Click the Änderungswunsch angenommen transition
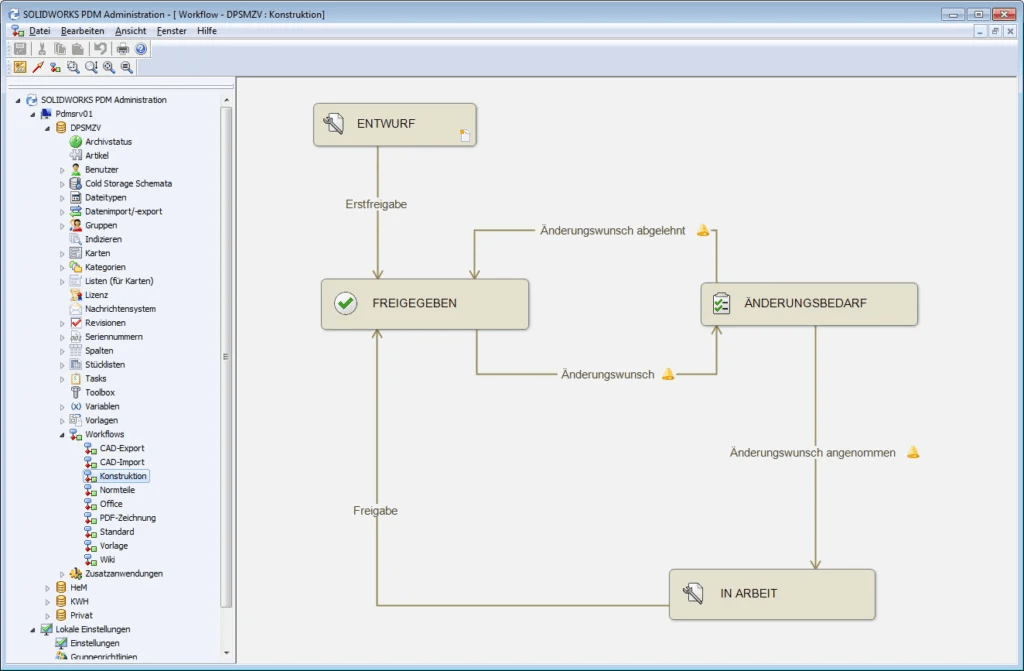This screenshot has width=1024, height=671. pyautogui.click(x=812, y=452)
